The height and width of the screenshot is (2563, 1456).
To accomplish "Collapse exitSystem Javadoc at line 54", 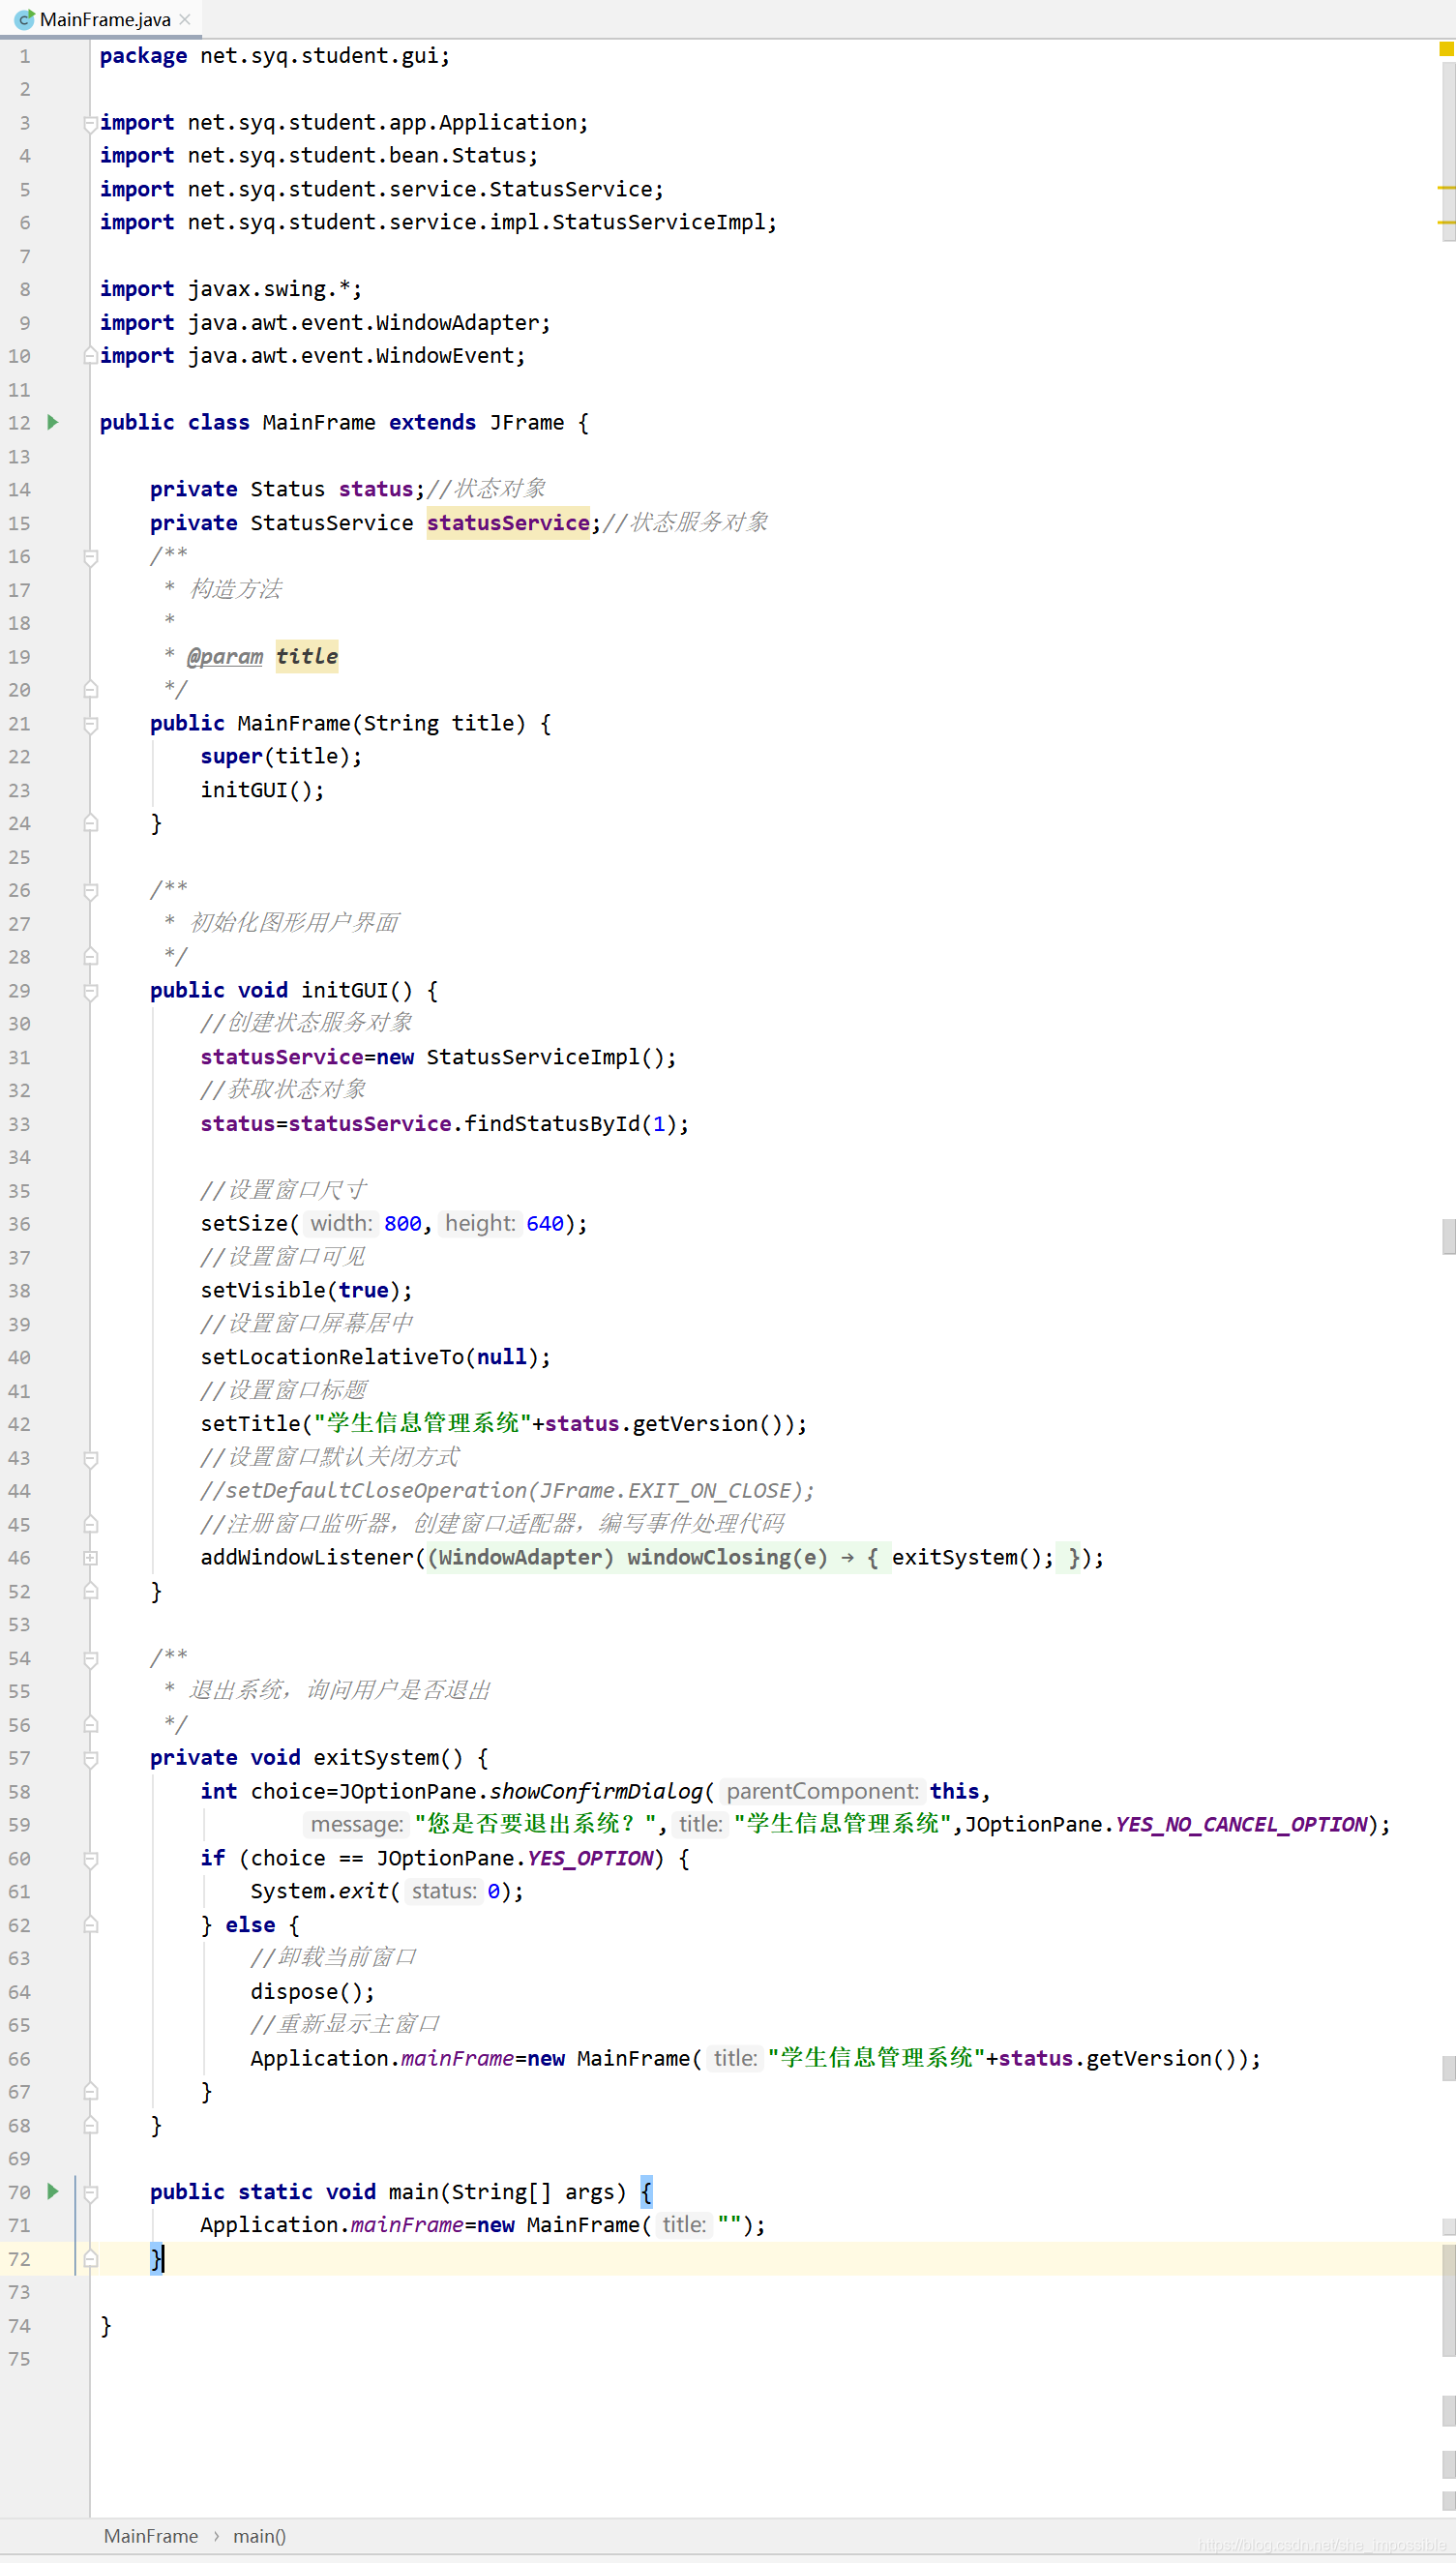I will coord(90,1658).
